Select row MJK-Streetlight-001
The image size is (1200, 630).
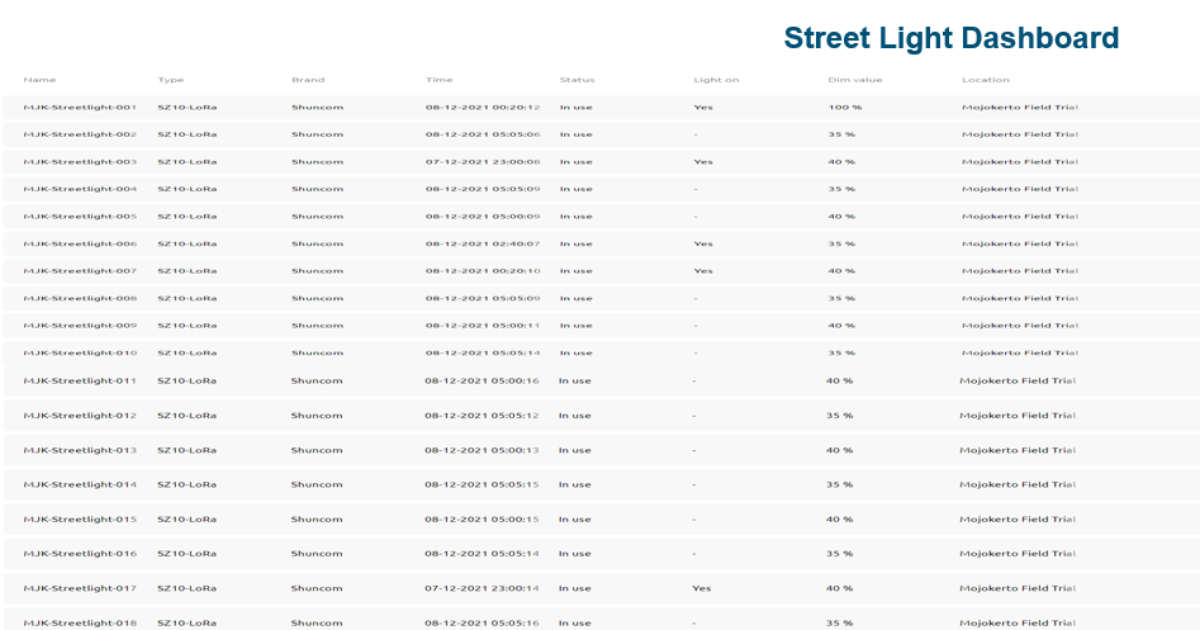600,107
